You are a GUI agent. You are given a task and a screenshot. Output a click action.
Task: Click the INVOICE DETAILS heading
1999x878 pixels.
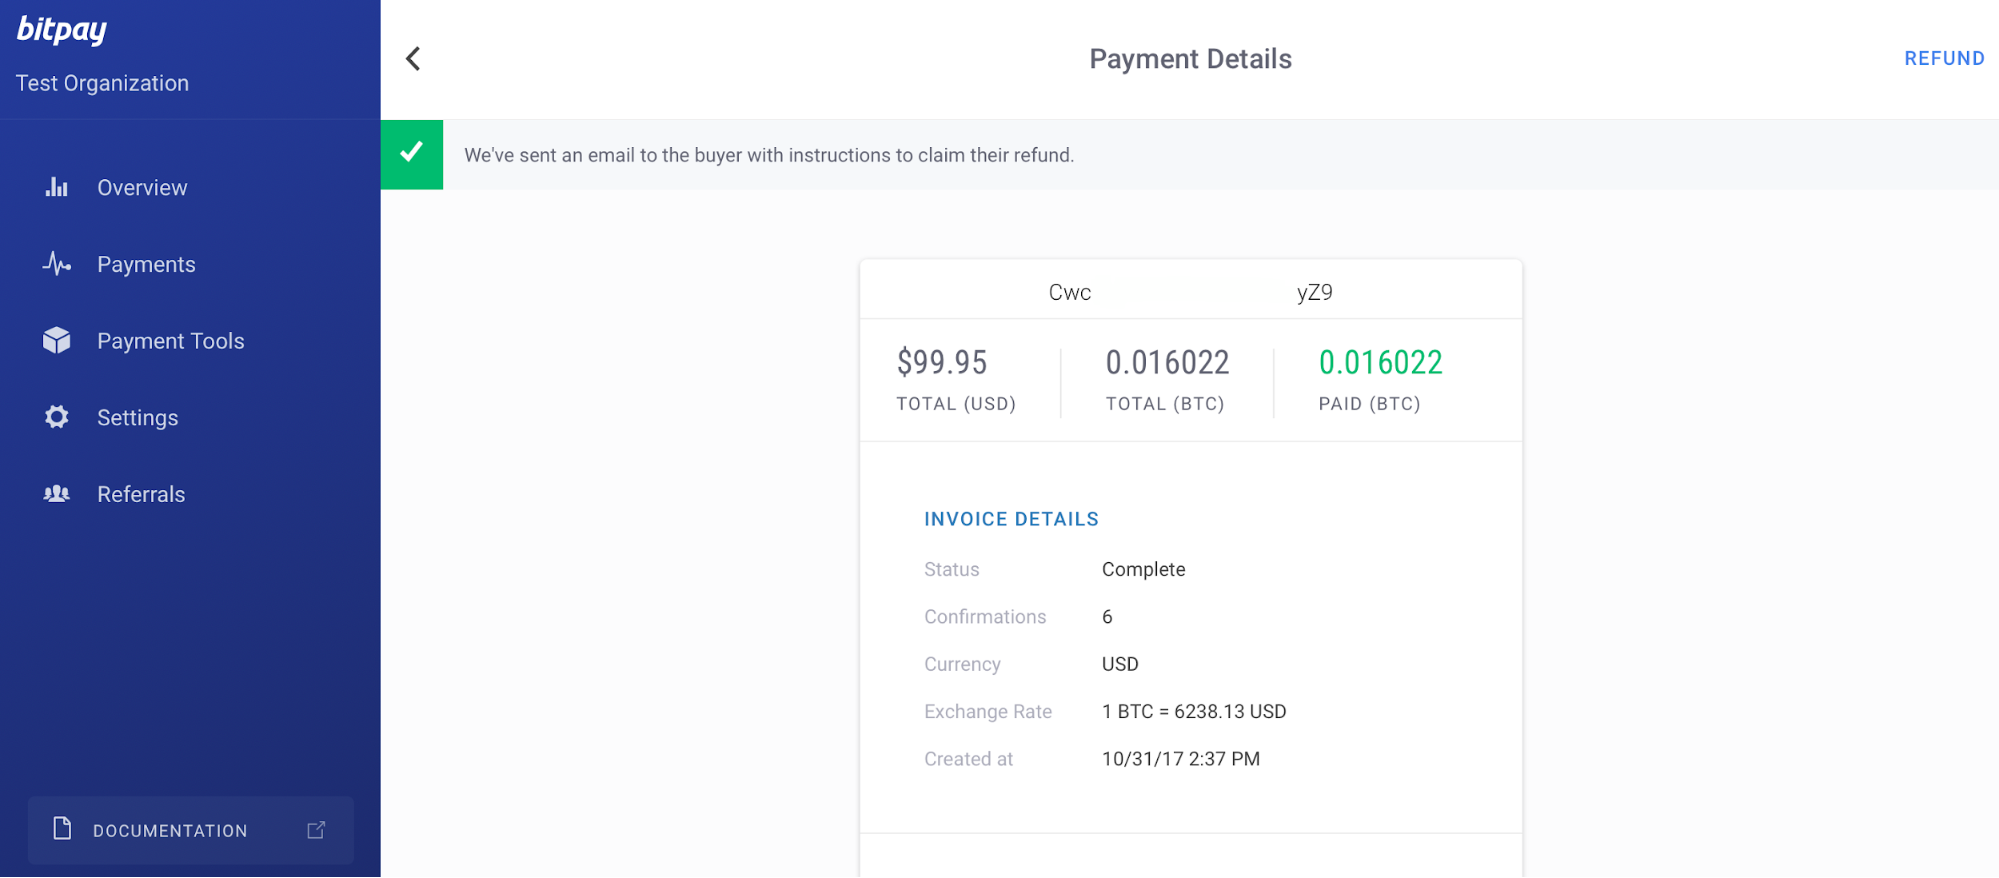tap(1011, 519)
